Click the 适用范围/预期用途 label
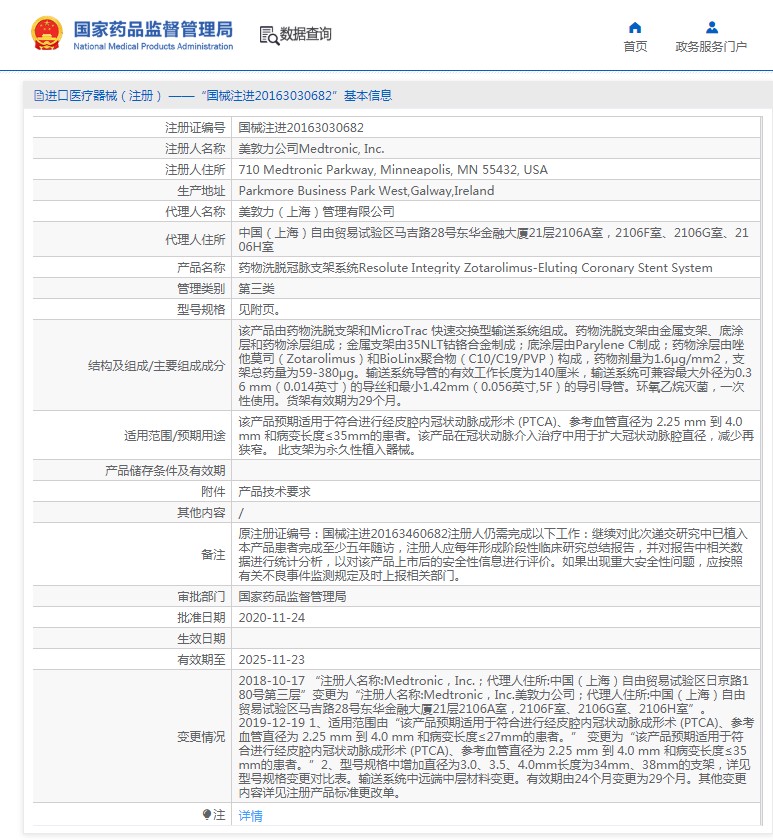Screen dimensions: 773x840 (175, 436)
